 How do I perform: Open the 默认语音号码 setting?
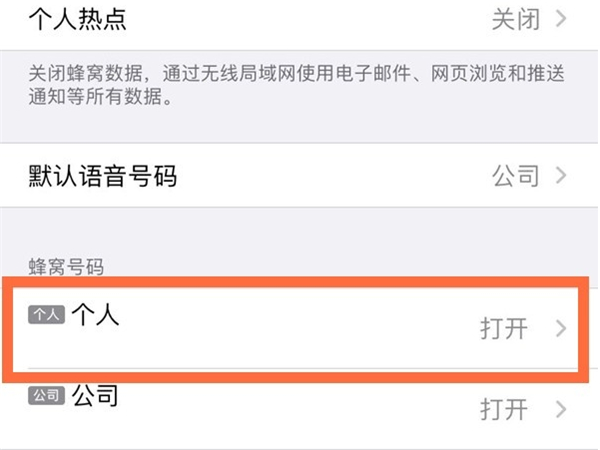tap(298, 175)
